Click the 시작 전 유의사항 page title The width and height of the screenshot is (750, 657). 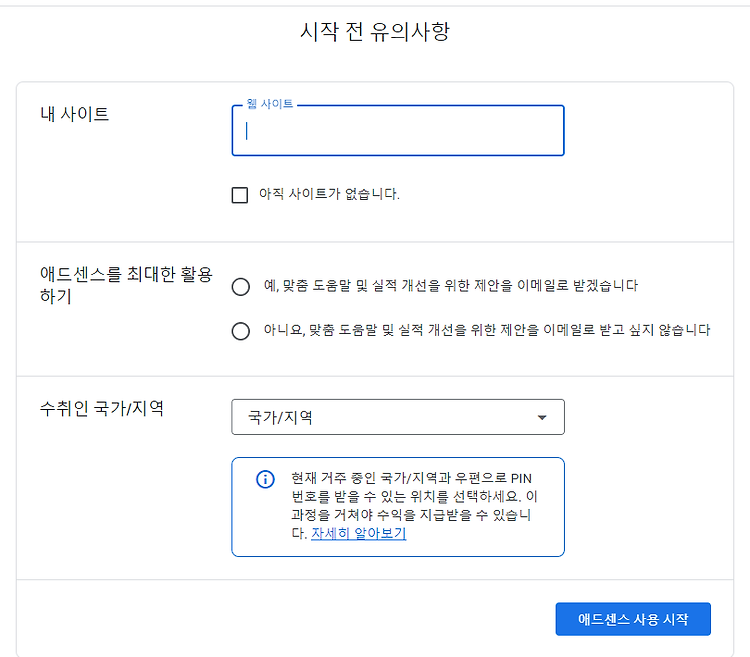(x=375, y=32)
